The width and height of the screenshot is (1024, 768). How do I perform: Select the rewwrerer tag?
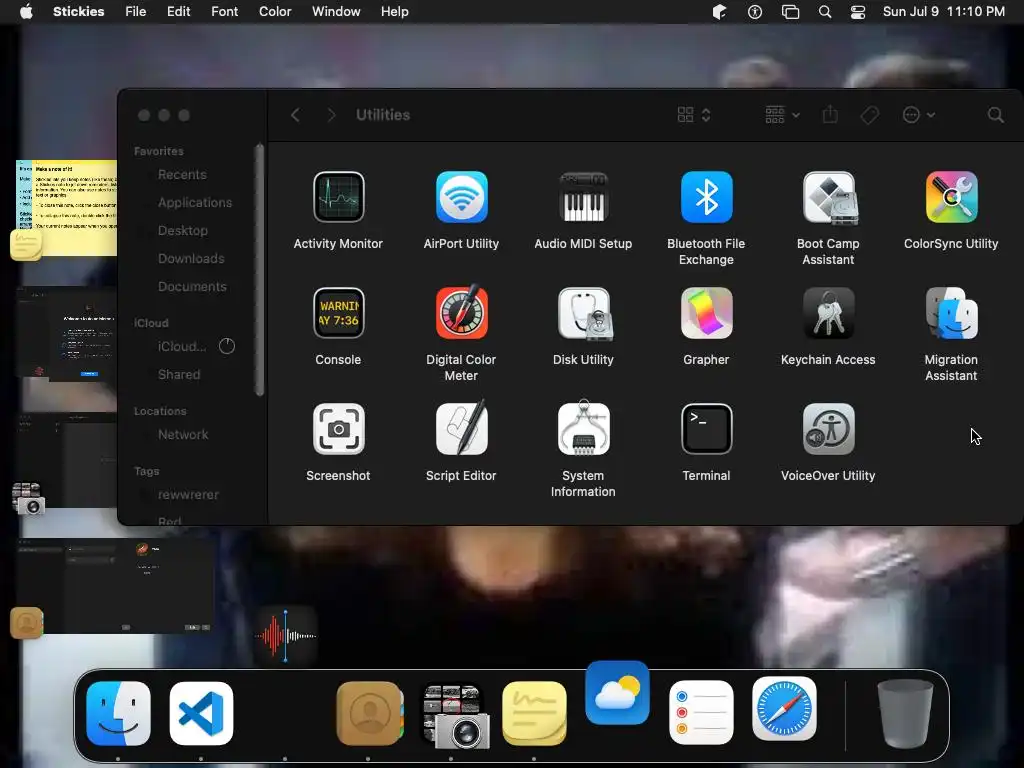click(189, 494)
